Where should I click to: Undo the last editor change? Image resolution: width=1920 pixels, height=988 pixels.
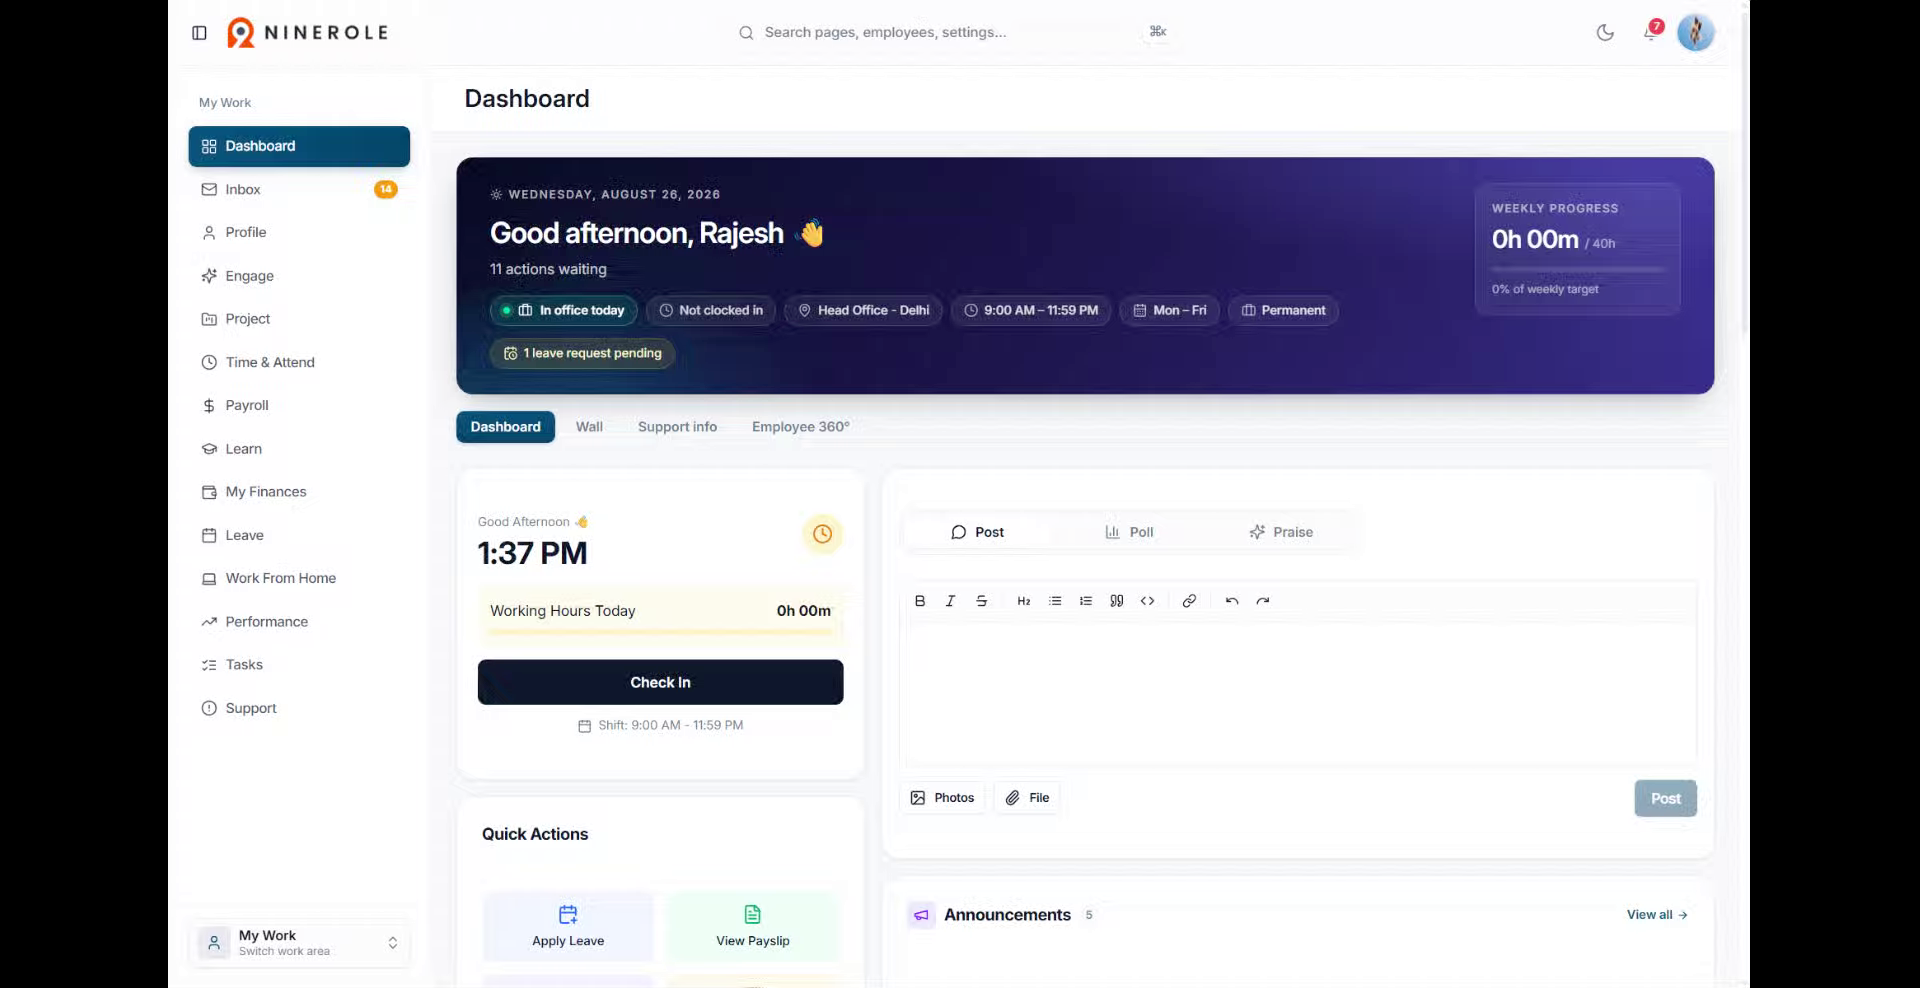click(x=1232, y=601)
